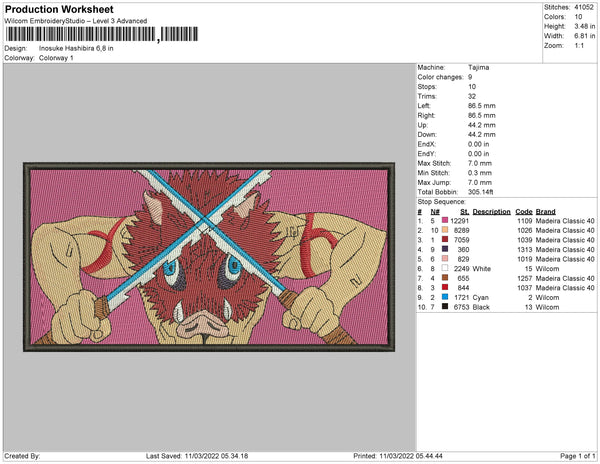Click the 'Stop Sequence:' heading

point(442,202)
